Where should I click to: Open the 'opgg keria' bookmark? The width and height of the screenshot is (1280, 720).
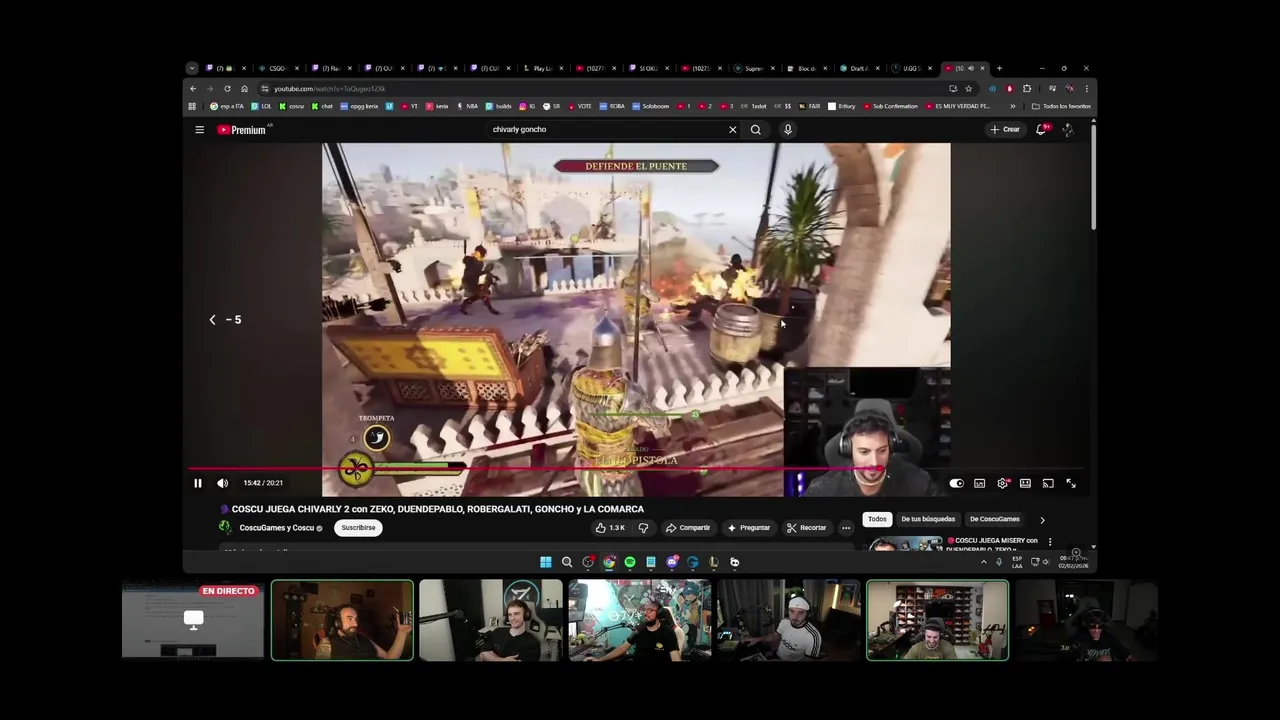[x=359, y=106]
